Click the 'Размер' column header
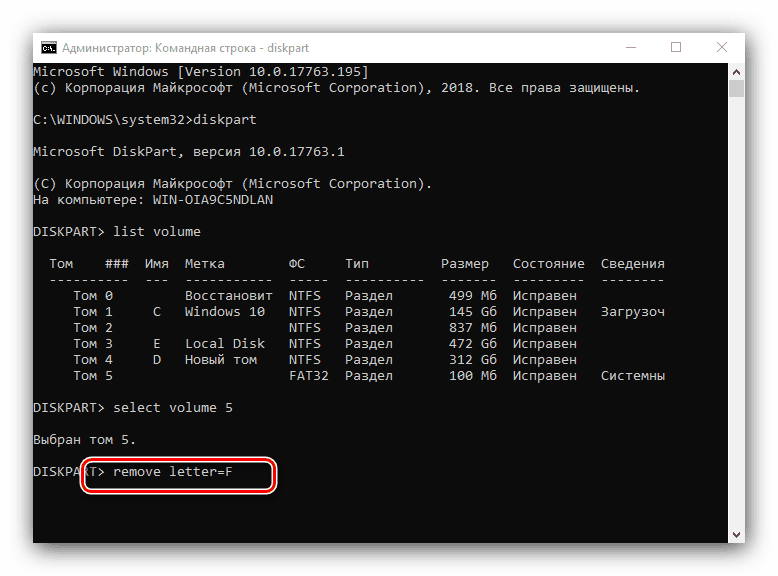Viewport: 778px width, 576px height. (465, 264)
